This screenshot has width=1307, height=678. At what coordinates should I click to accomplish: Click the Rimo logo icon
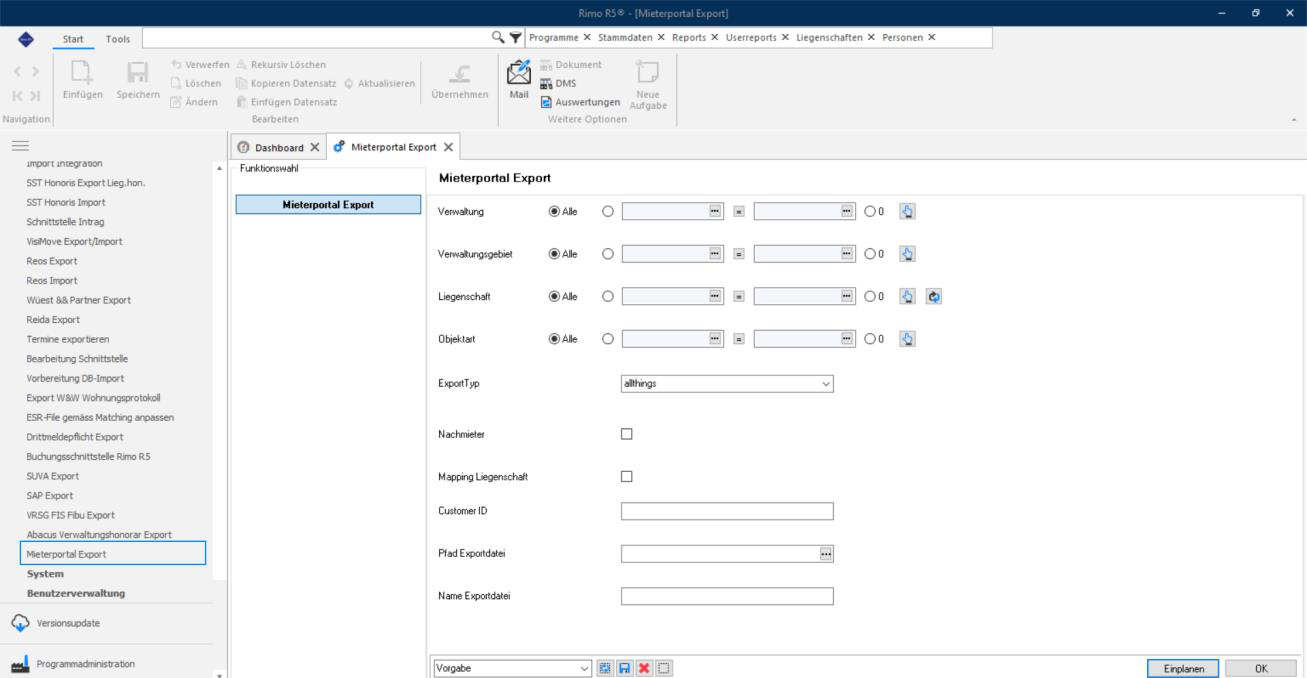pyautogui.click(x=25, y=38)
